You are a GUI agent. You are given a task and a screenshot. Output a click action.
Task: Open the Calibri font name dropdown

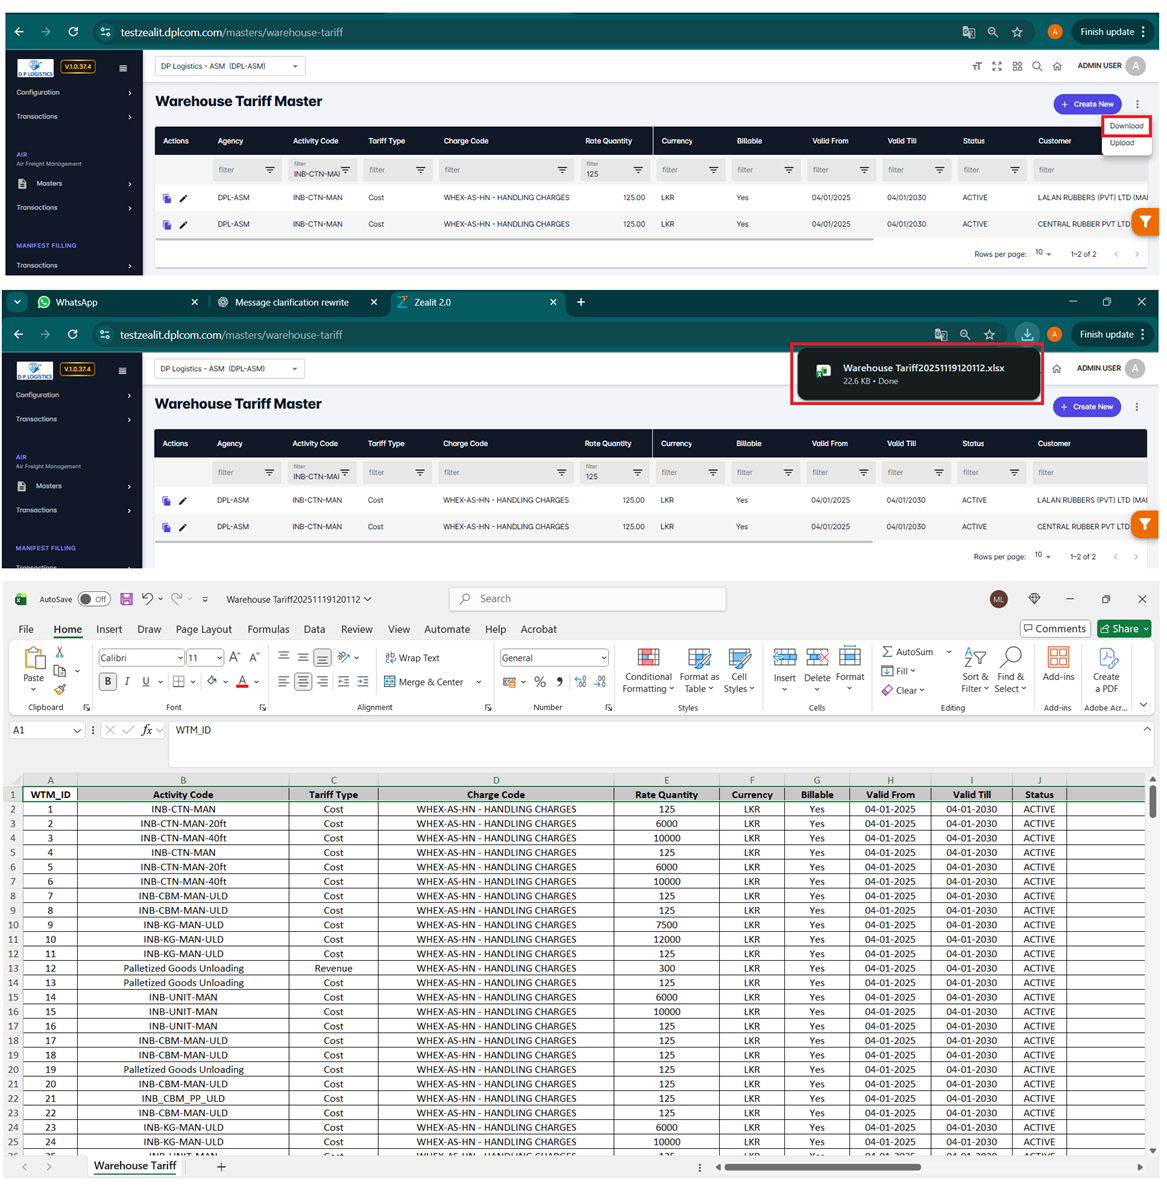pyautogui.click(x=180, y=658)
